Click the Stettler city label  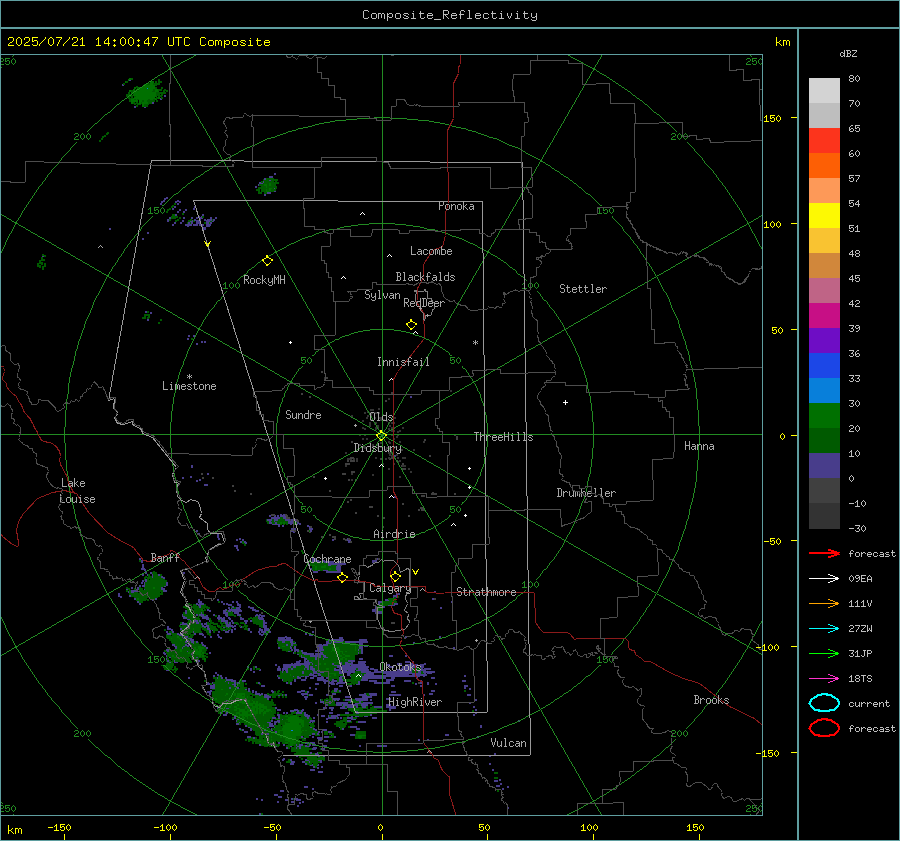pyautogui.click(x=583, y=289)
